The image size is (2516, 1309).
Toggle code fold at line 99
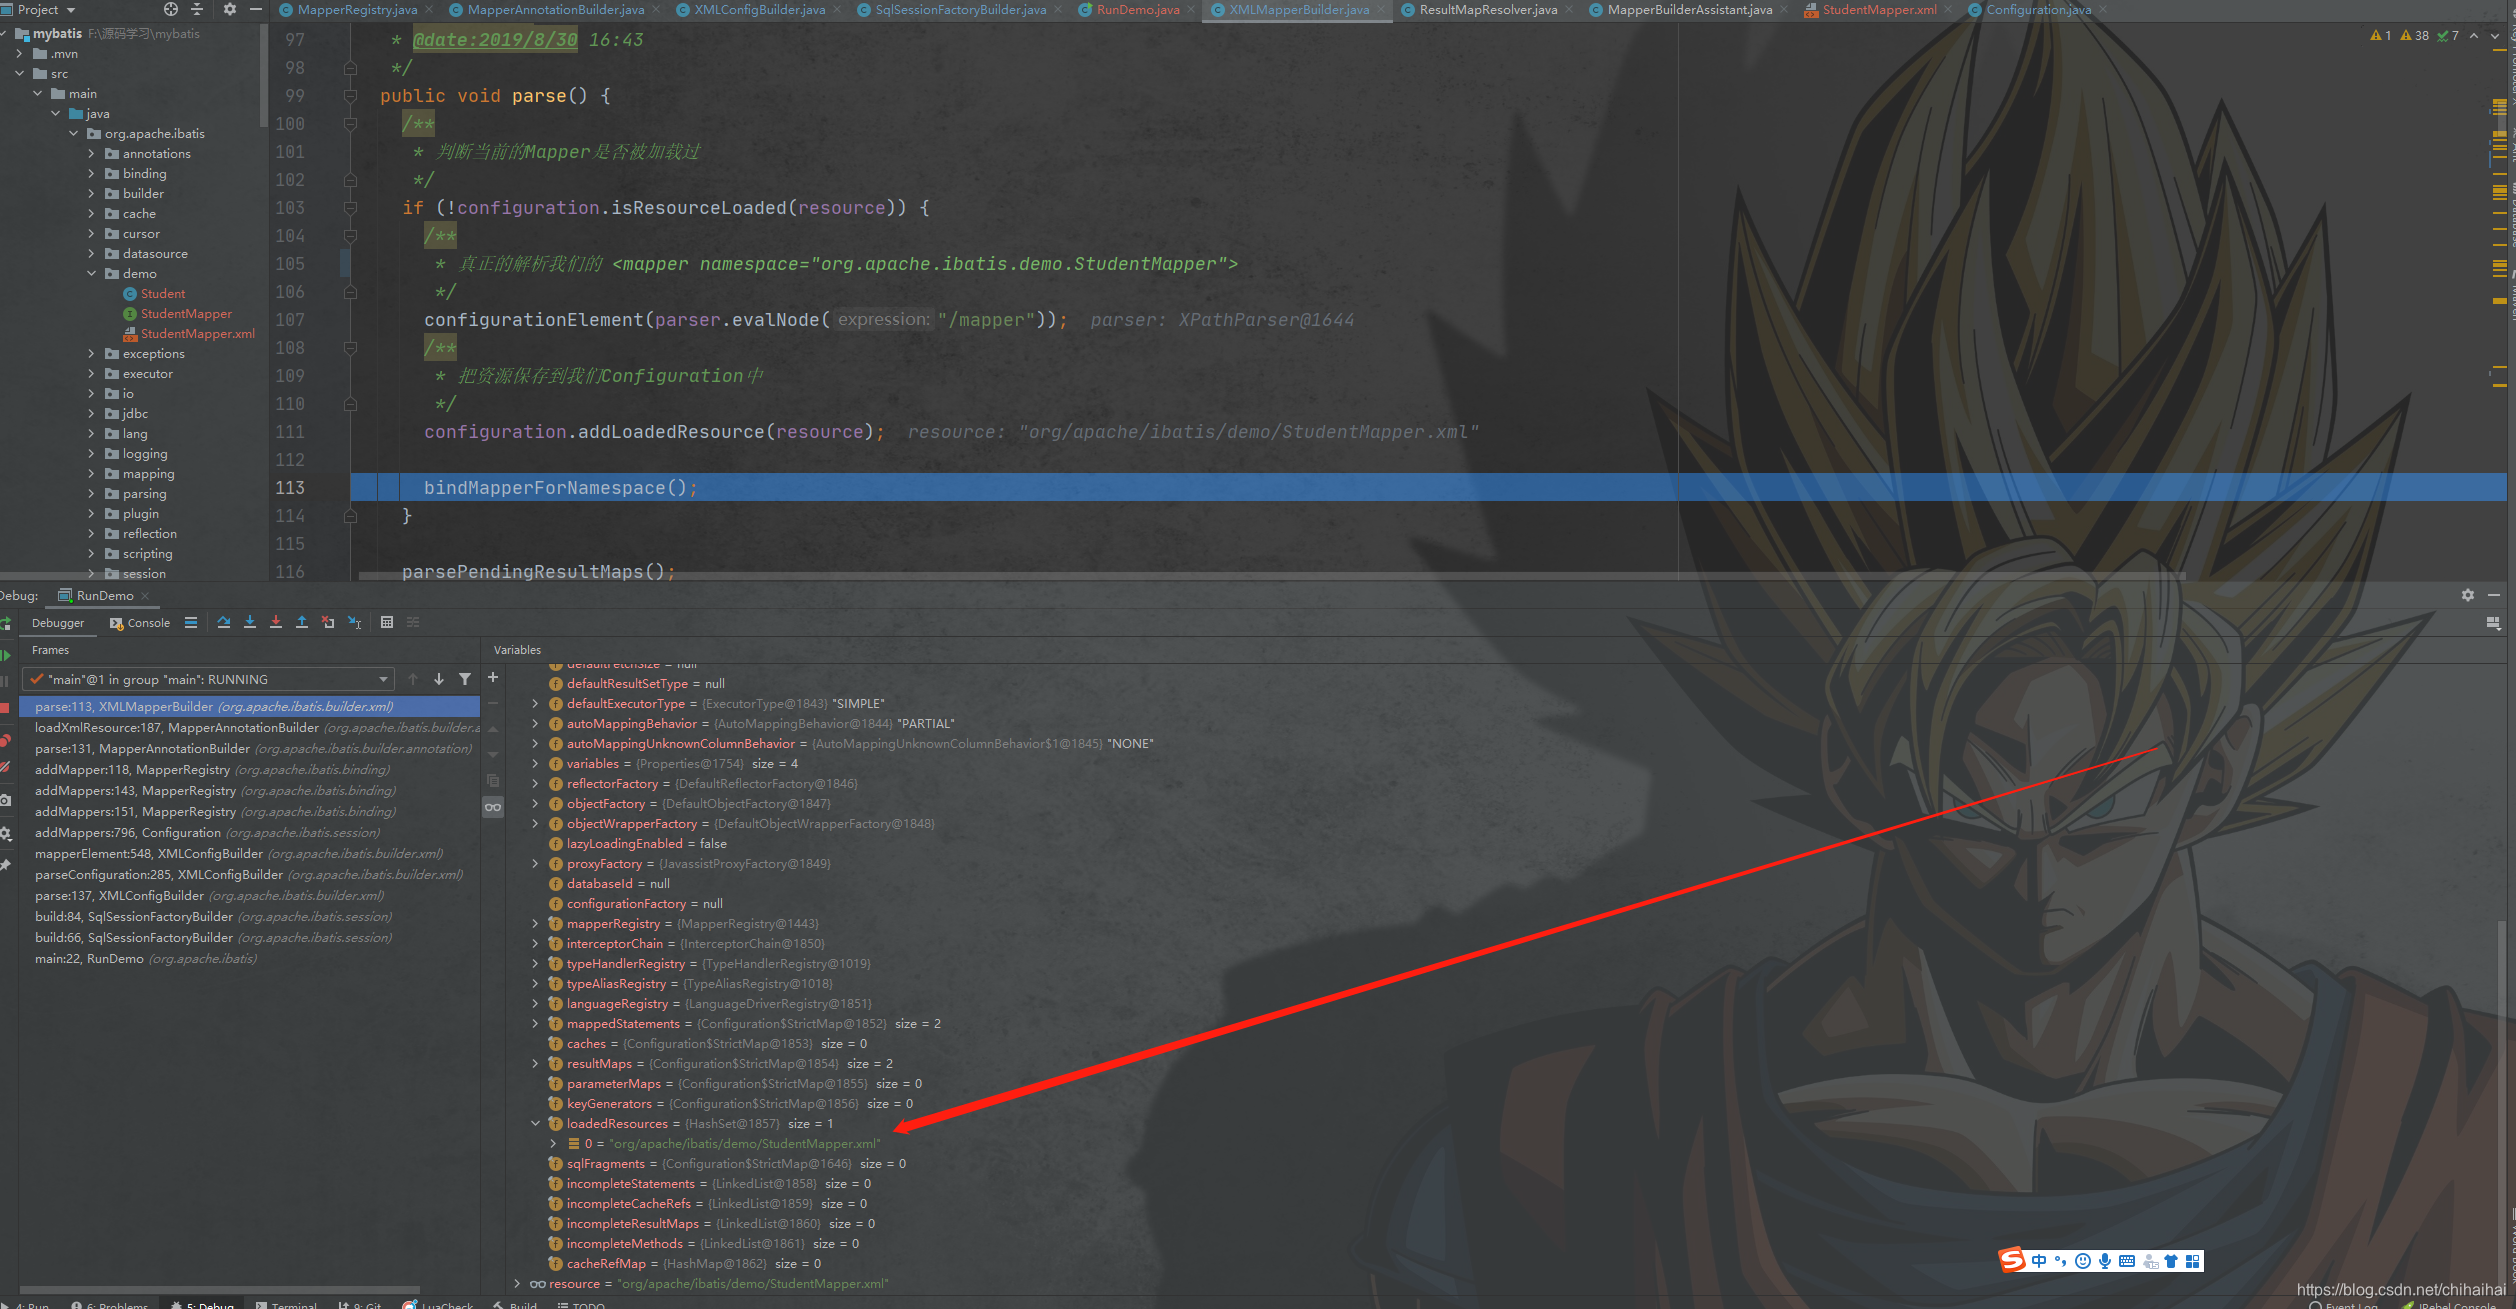tap(350, 96)
